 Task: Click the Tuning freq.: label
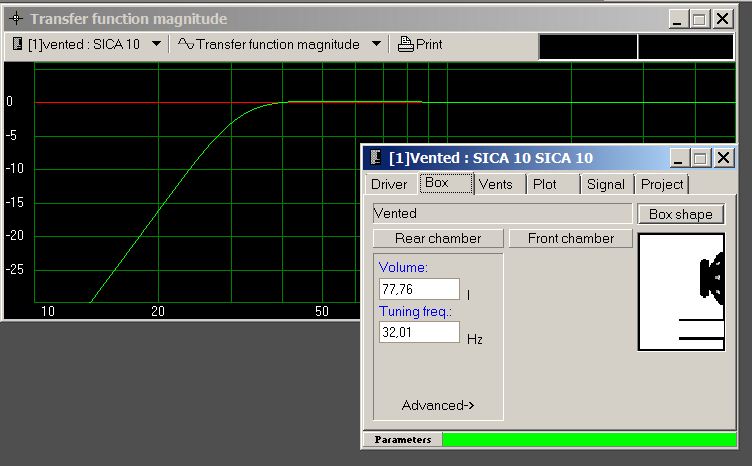(415, 311)
